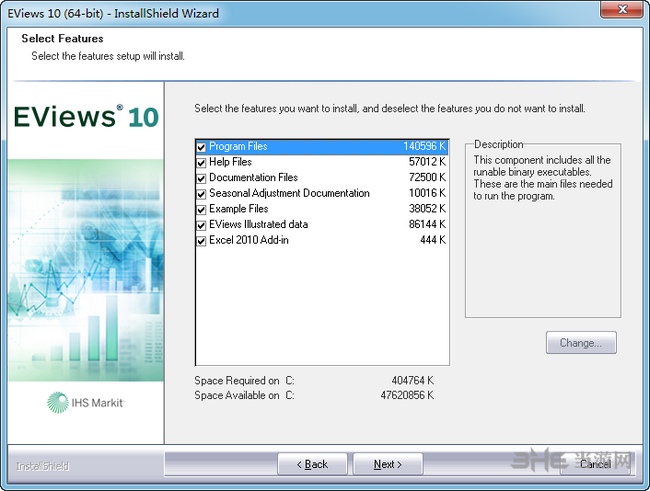Select the Example Files row label
Screen dimensions: 650x491
238,209
